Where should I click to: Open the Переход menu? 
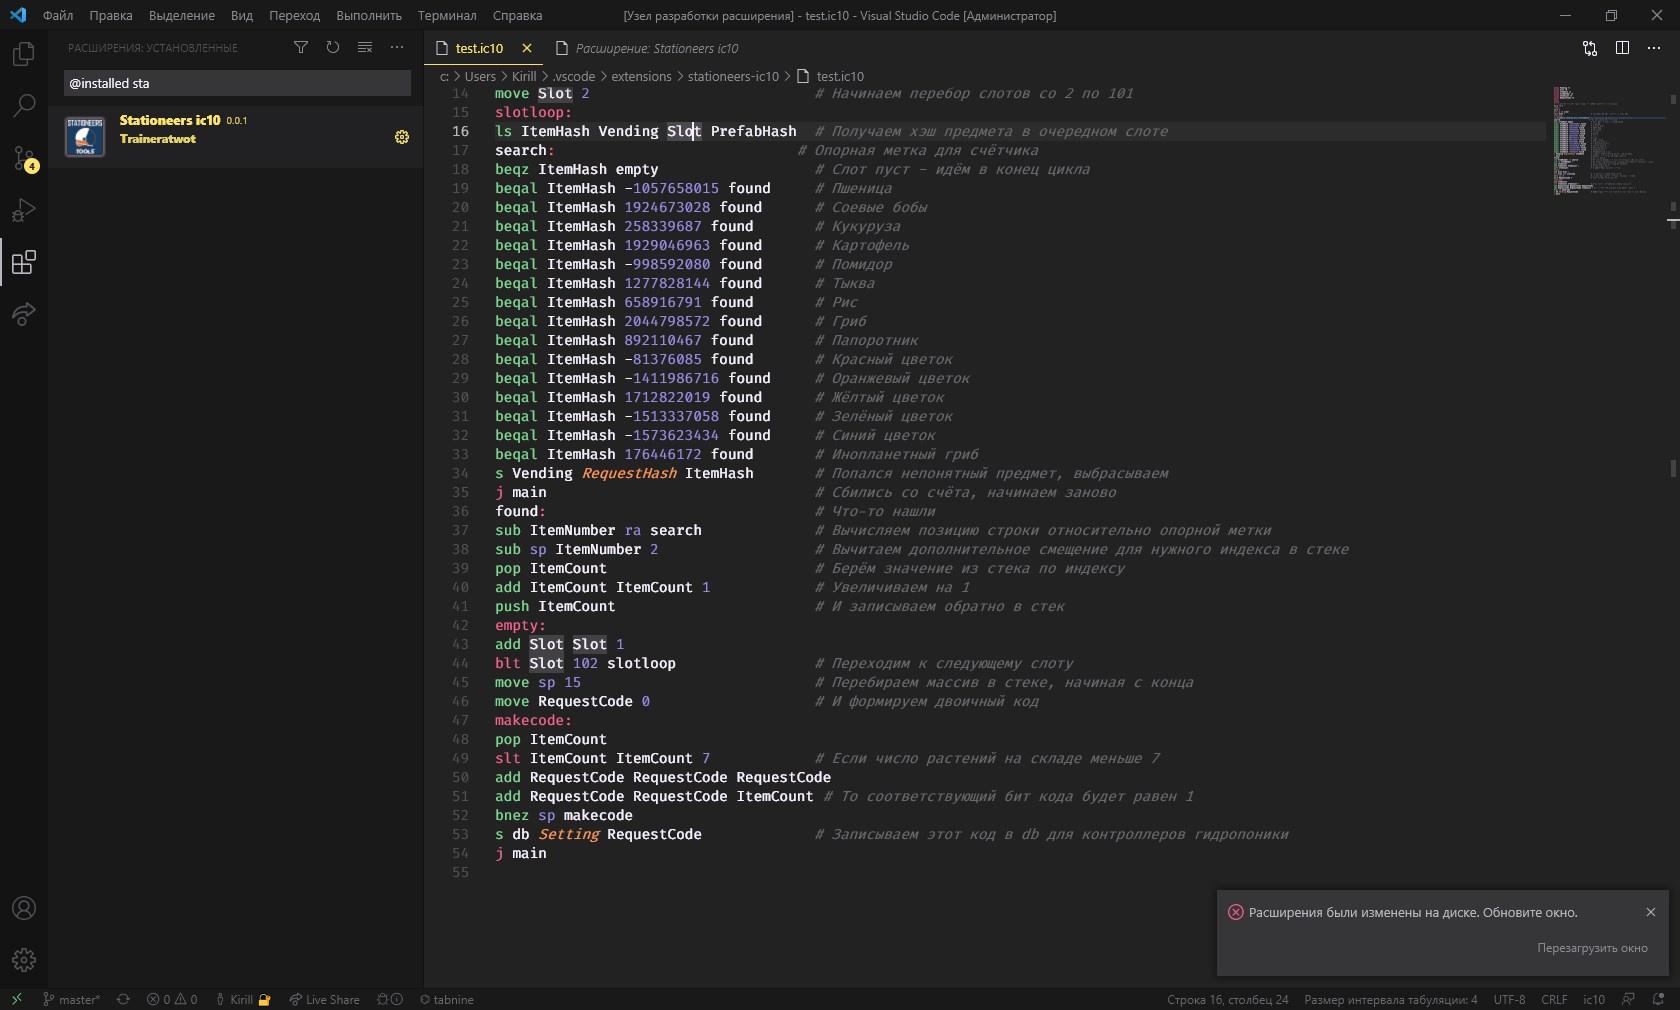pyautogui.click(x=294, y=15)
